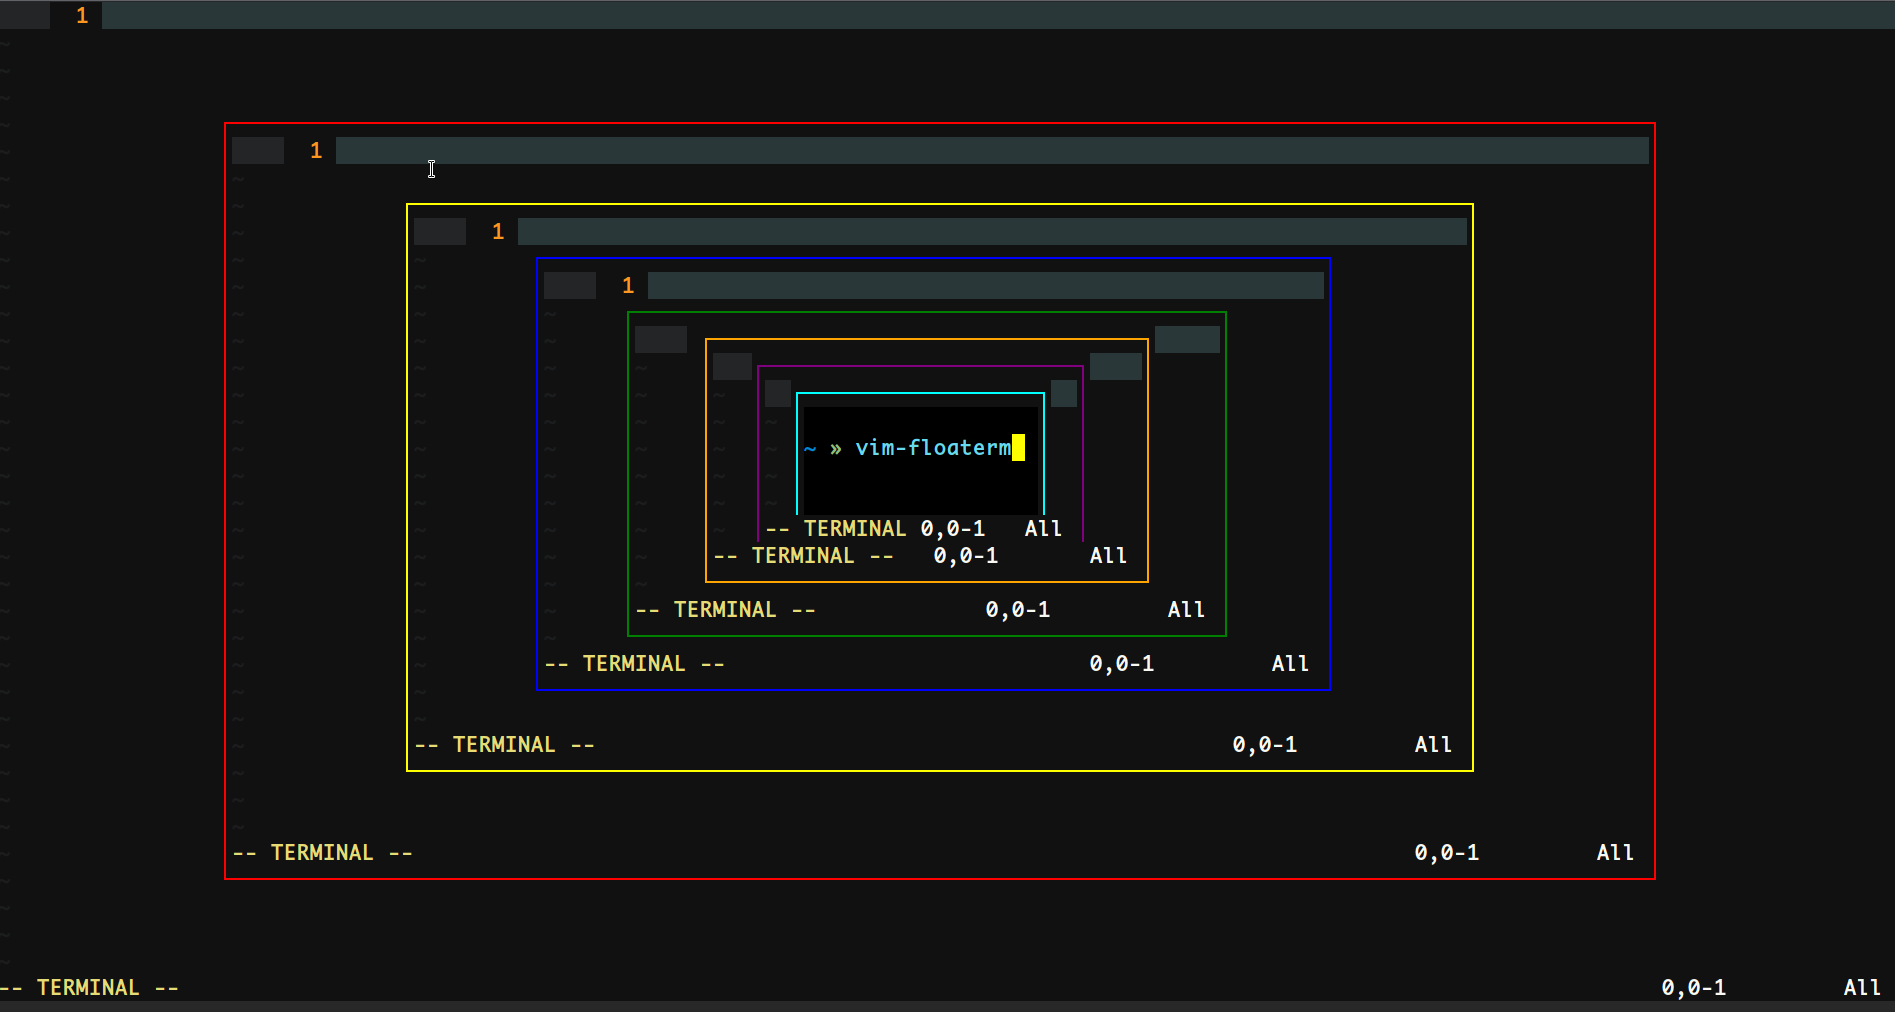Click the 'All' indicator in the red-bordered window
The width and height of the screenshot is (1895, 1012).
point(1615,853)
